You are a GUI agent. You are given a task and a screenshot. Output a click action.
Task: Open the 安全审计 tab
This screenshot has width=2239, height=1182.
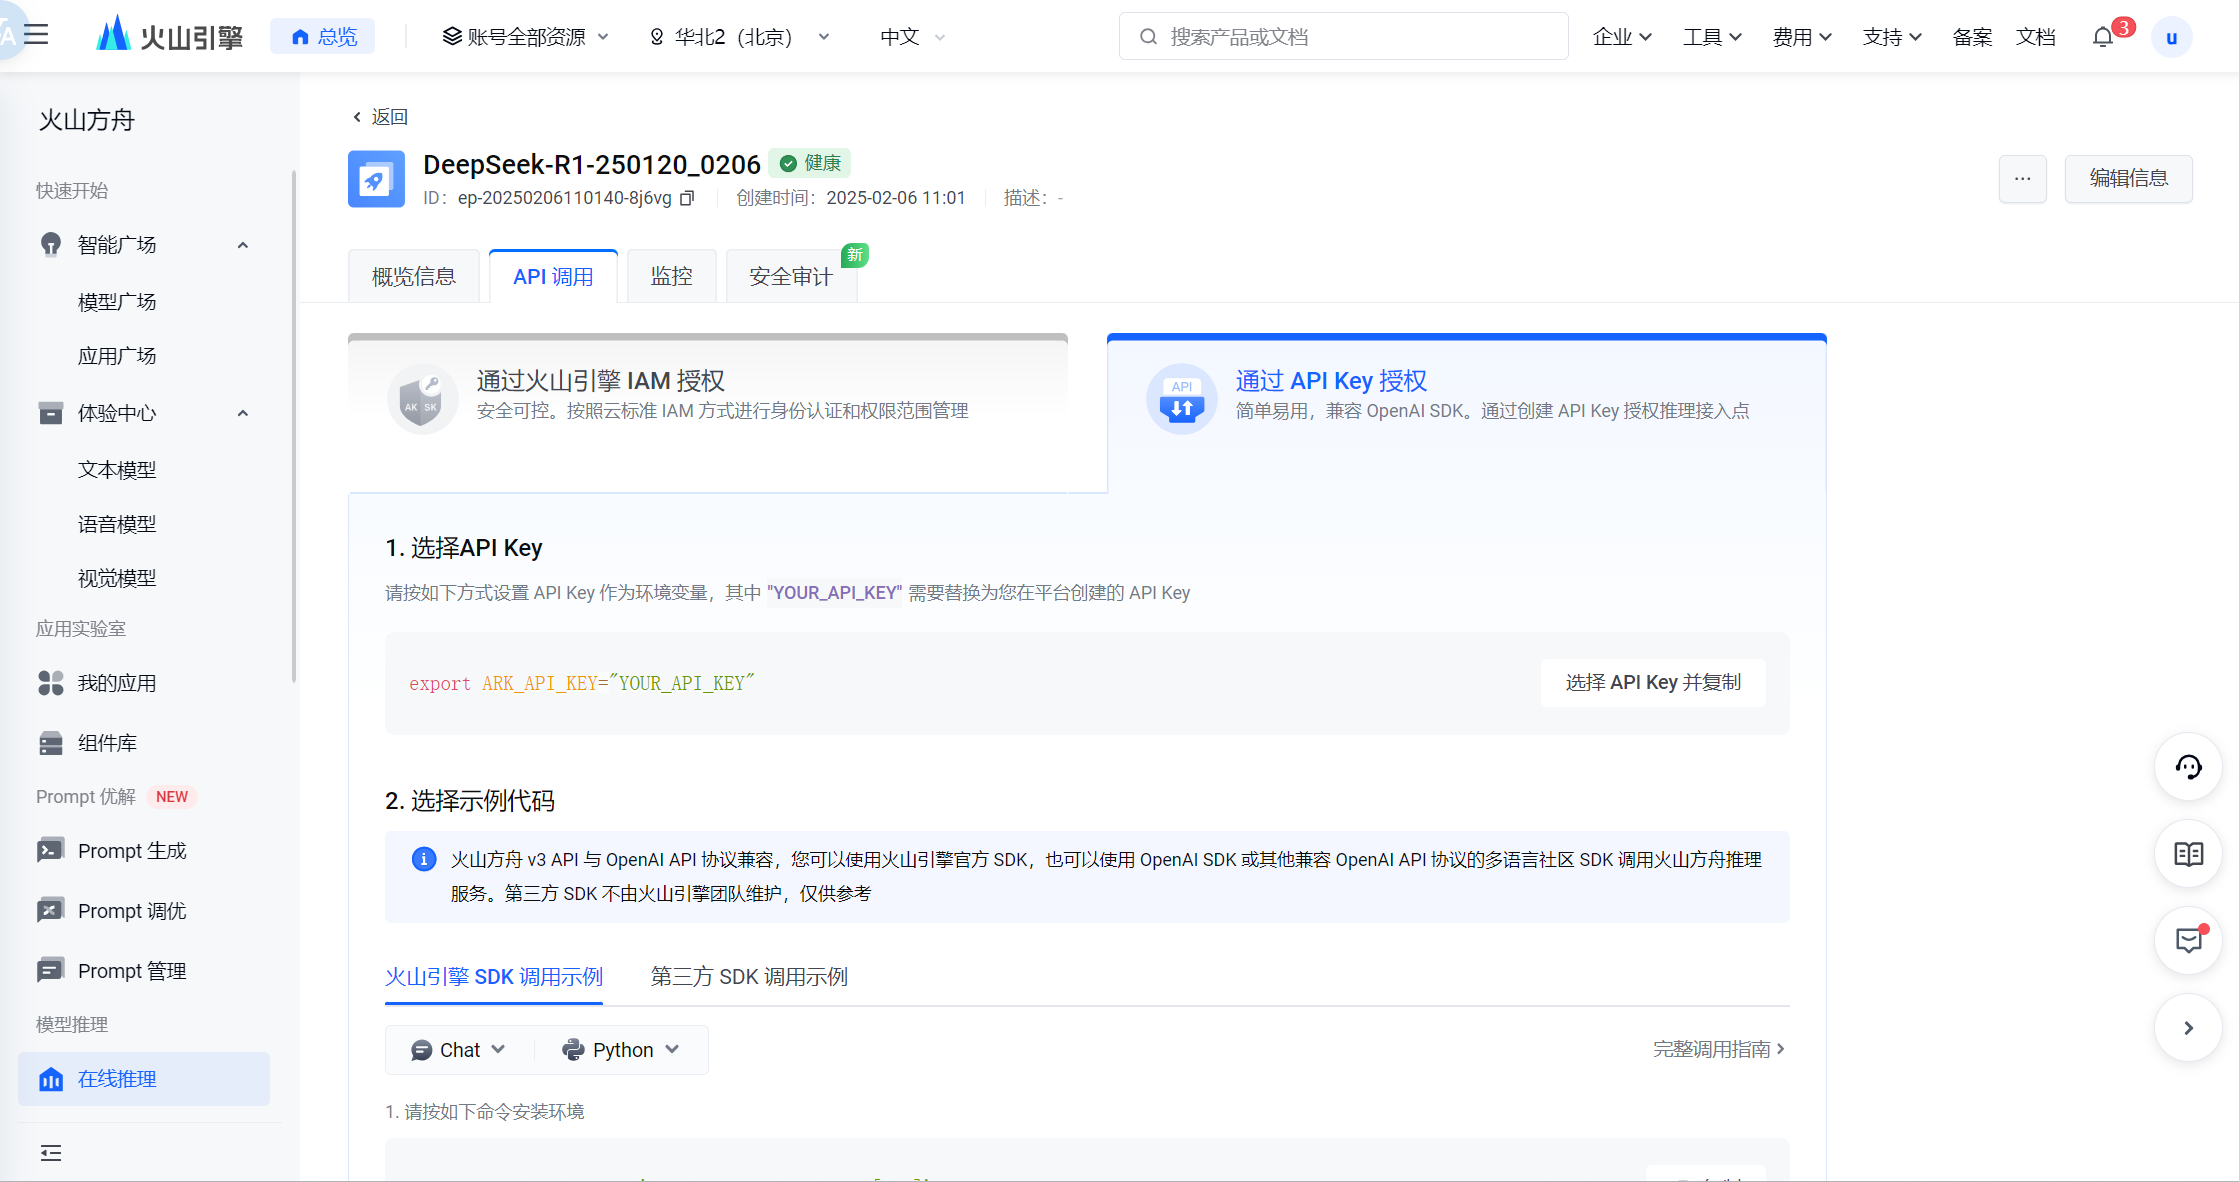coord(791,277)
